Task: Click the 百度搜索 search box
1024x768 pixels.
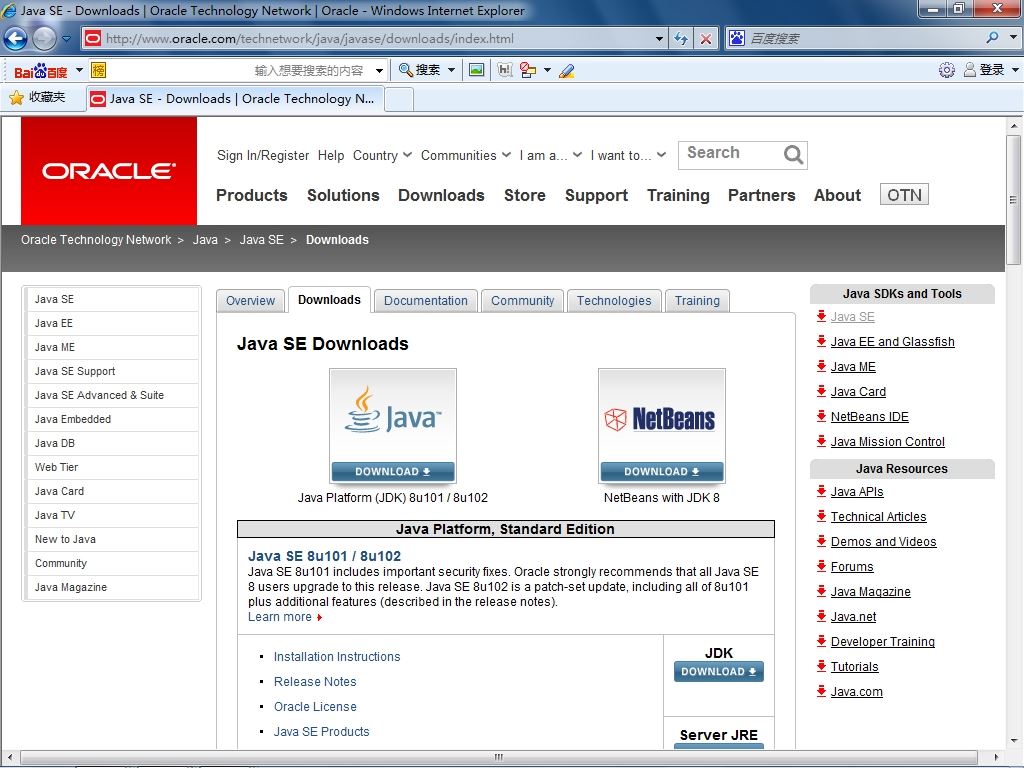Action: 865,38
